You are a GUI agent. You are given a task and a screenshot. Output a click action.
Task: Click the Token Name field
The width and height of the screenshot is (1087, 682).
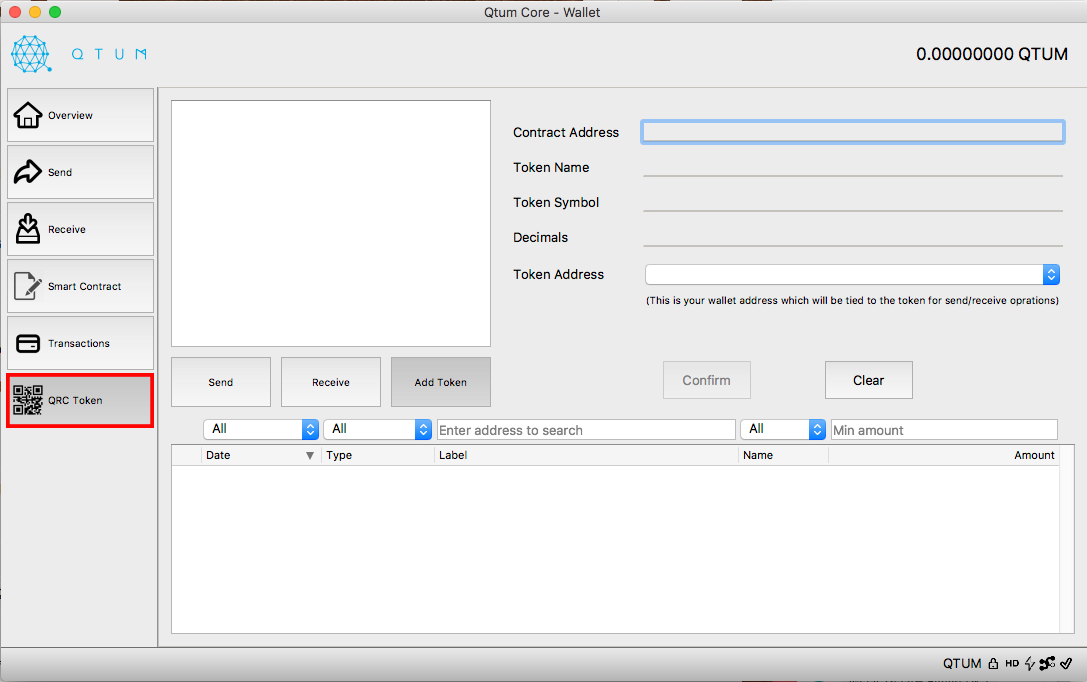click(x=853, y=167)
